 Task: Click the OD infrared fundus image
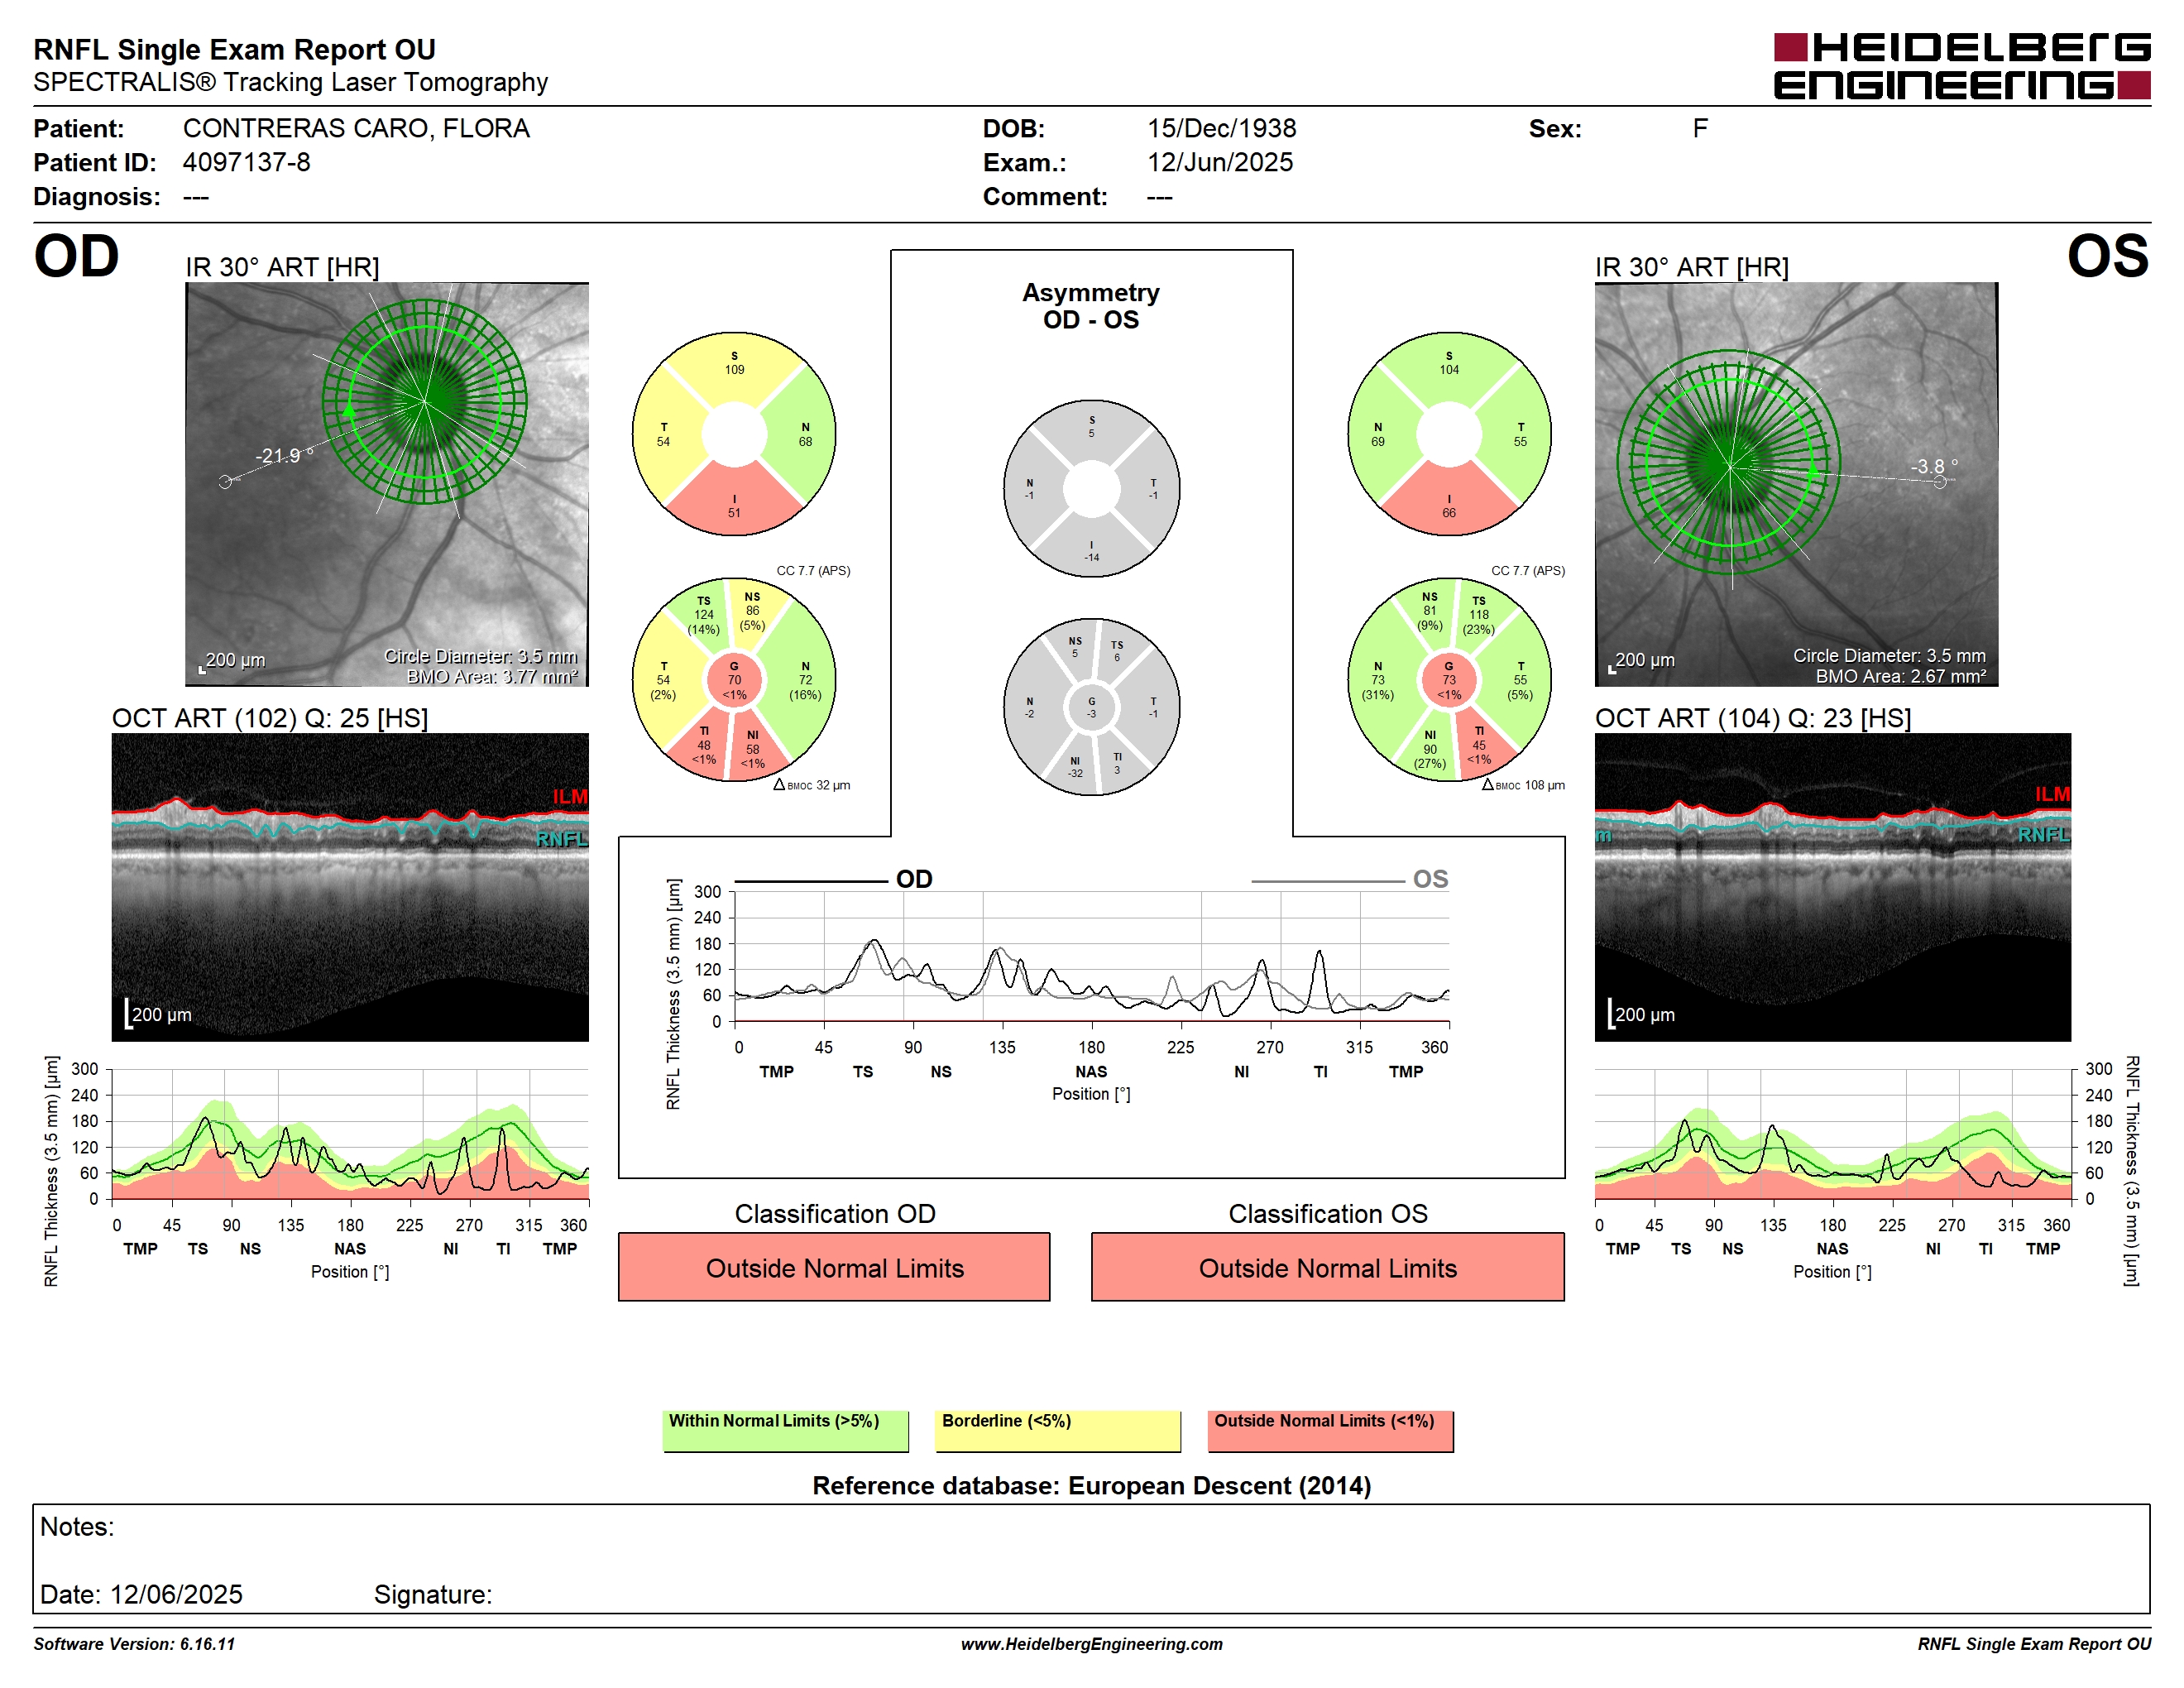coord(387,484)
